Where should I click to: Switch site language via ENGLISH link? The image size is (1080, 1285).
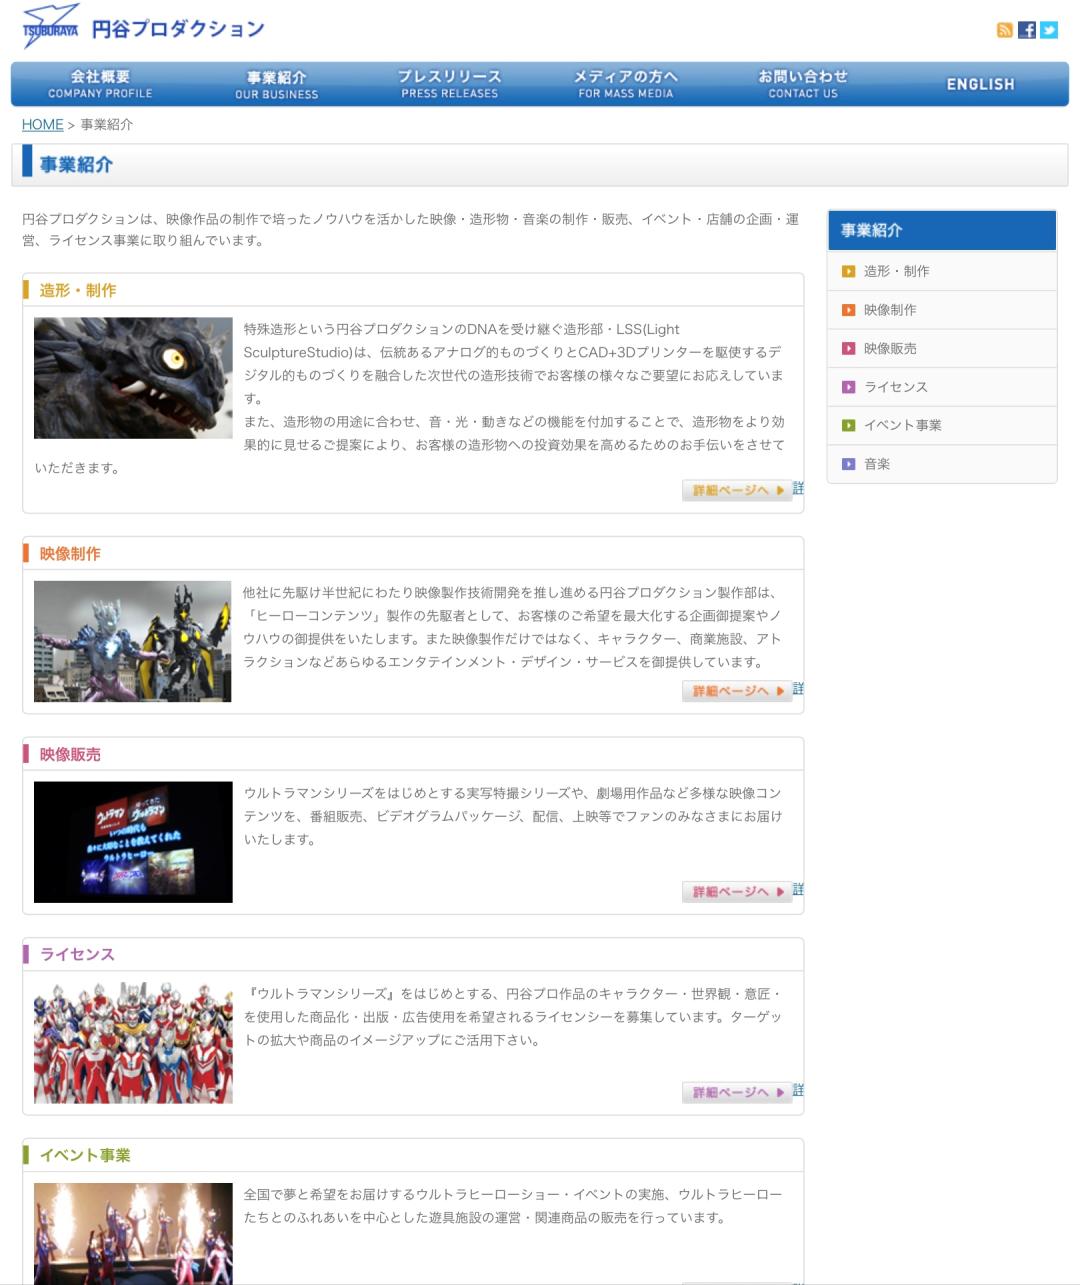(980, 85)
